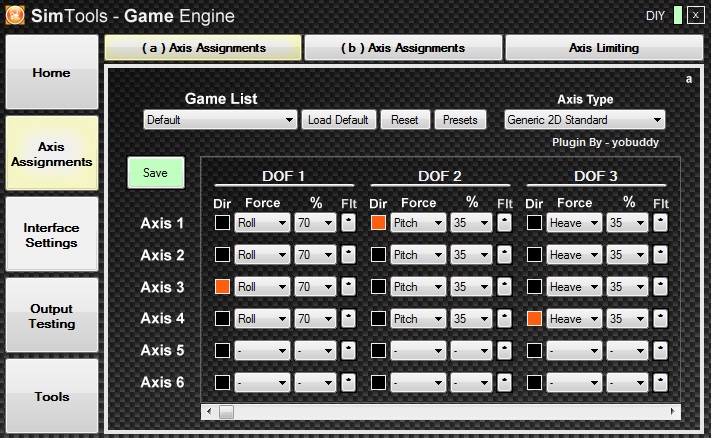Open Axis 4 DOF 2 percent dropdown showing 35
This screenshot has width=717, height=448.
[471, 319]
